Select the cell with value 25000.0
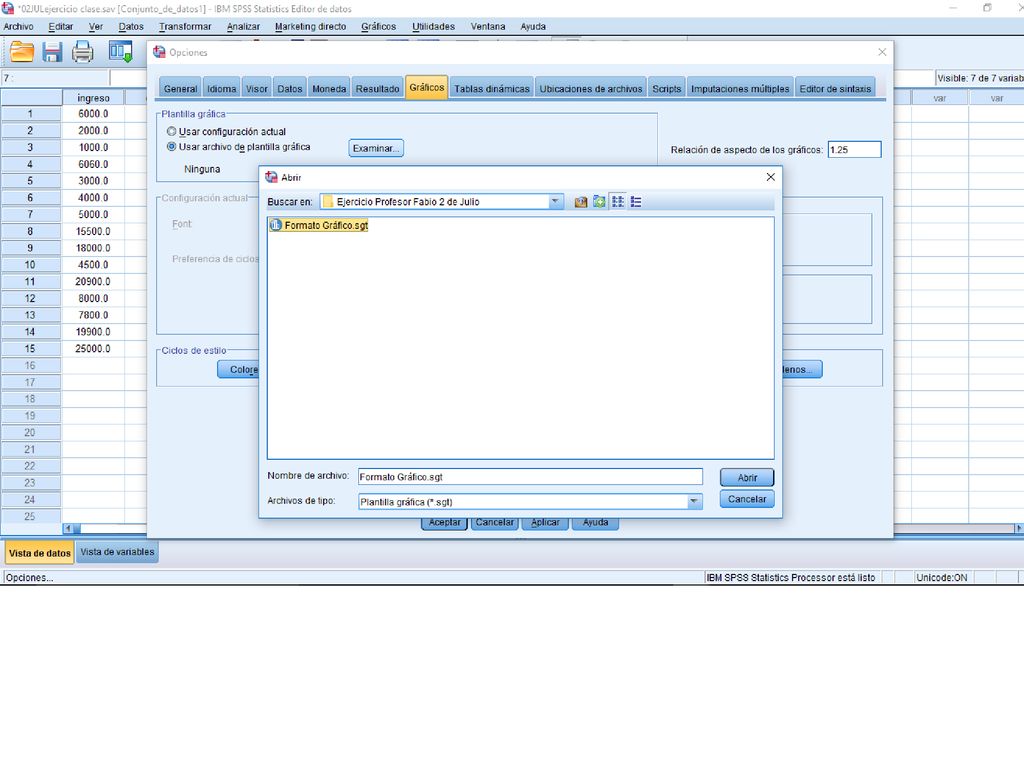This screenshot has height=768, width=1024. [93, 349]
